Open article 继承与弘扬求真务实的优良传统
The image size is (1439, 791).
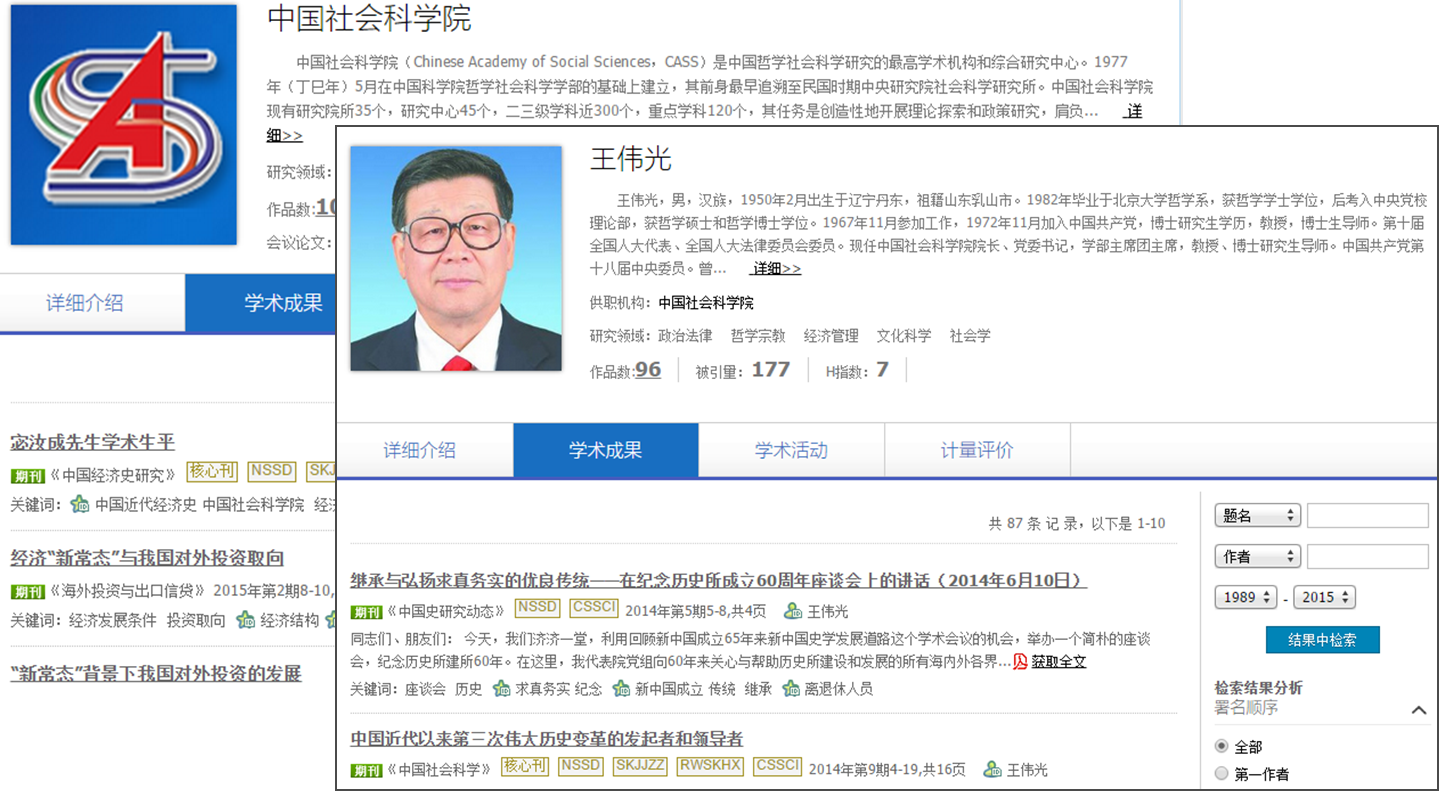718,580
